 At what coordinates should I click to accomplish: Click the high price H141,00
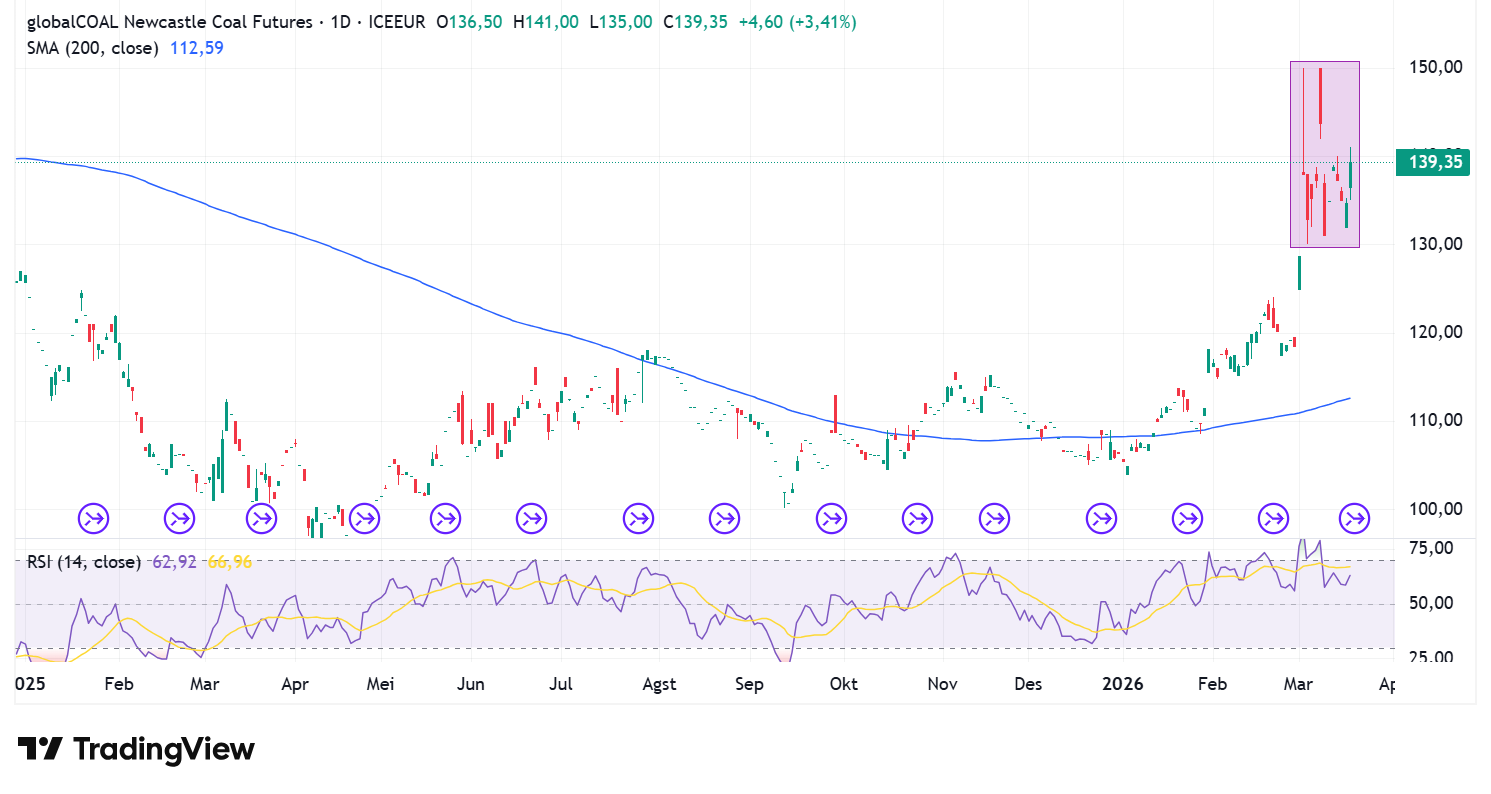coord(546,22)
